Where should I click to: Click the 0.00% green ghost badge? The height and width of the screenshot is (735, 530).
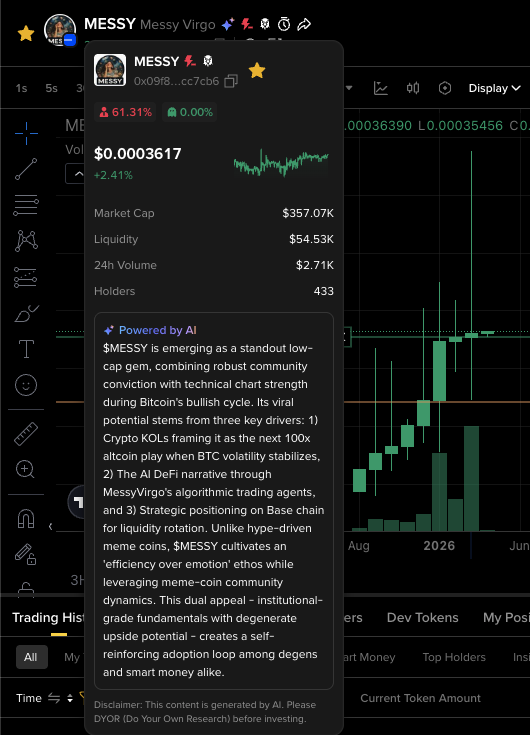click(x=189, y=112)
